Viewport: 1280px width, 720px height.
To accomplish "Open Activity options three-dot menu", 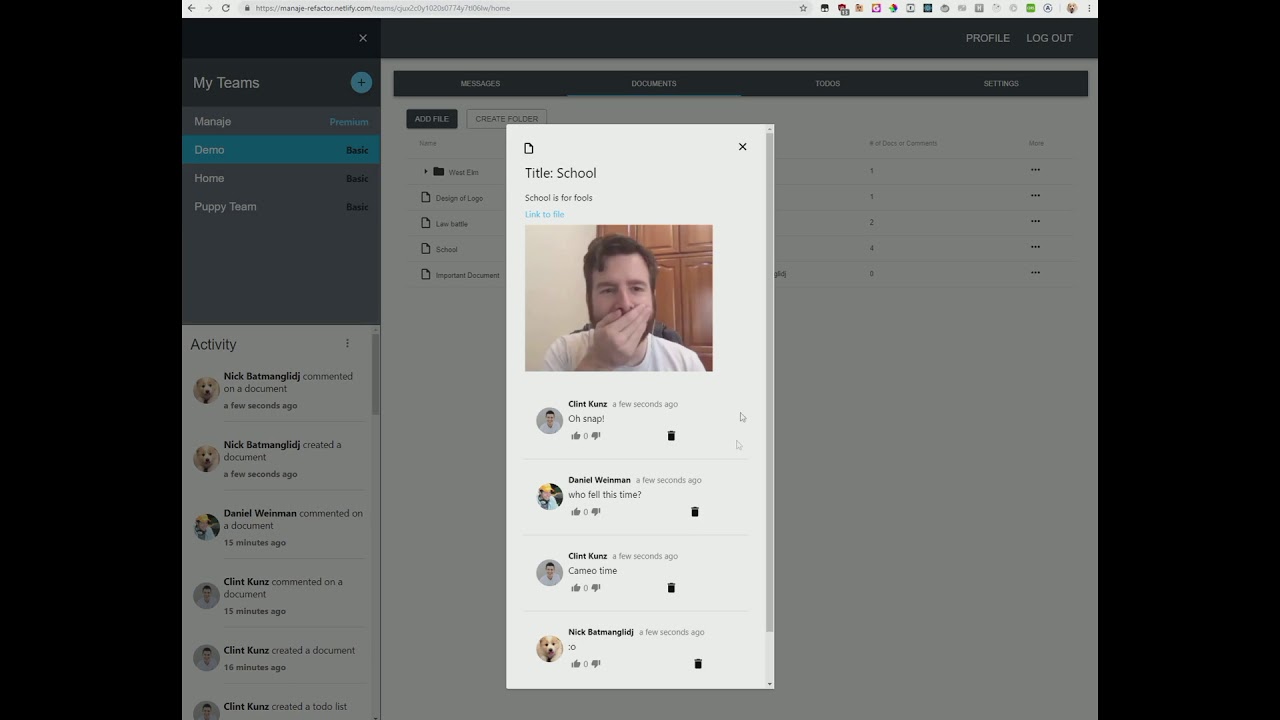I will point(347,343).
